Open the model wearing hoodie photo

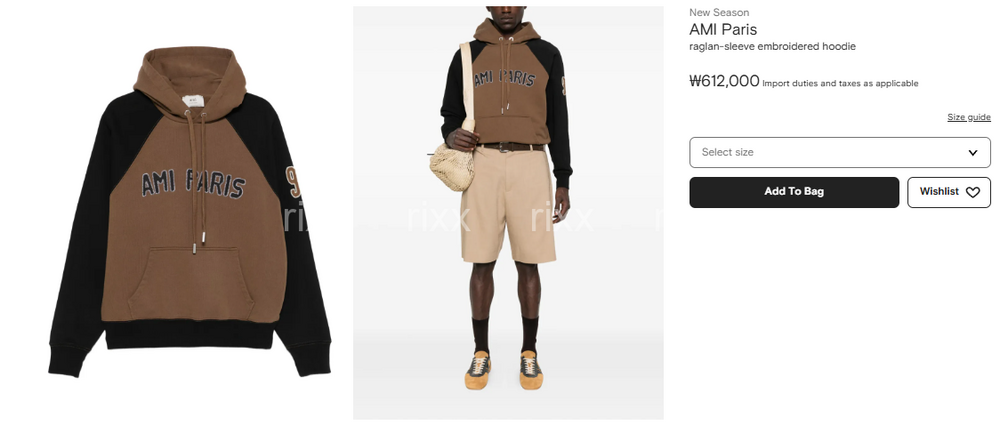pos(508,213)
